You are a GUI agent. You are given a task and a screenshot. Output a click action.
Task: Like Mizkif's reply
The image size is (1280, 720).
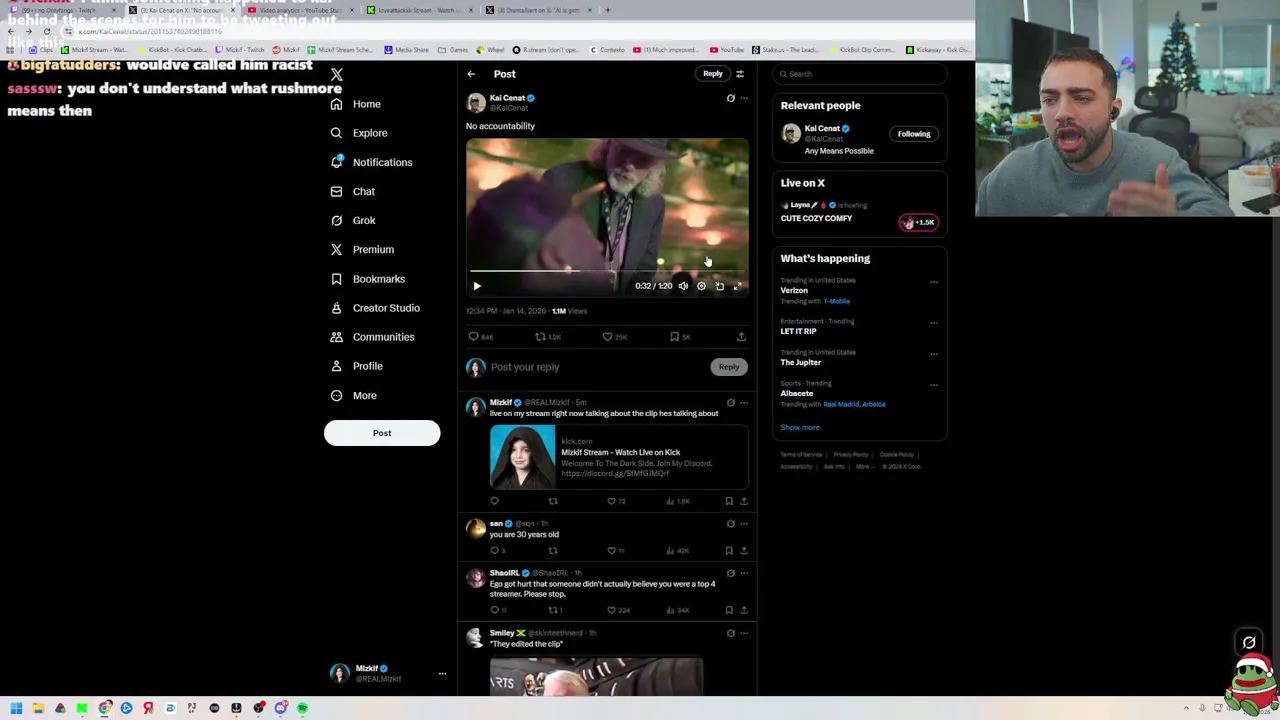pos(611,501)
